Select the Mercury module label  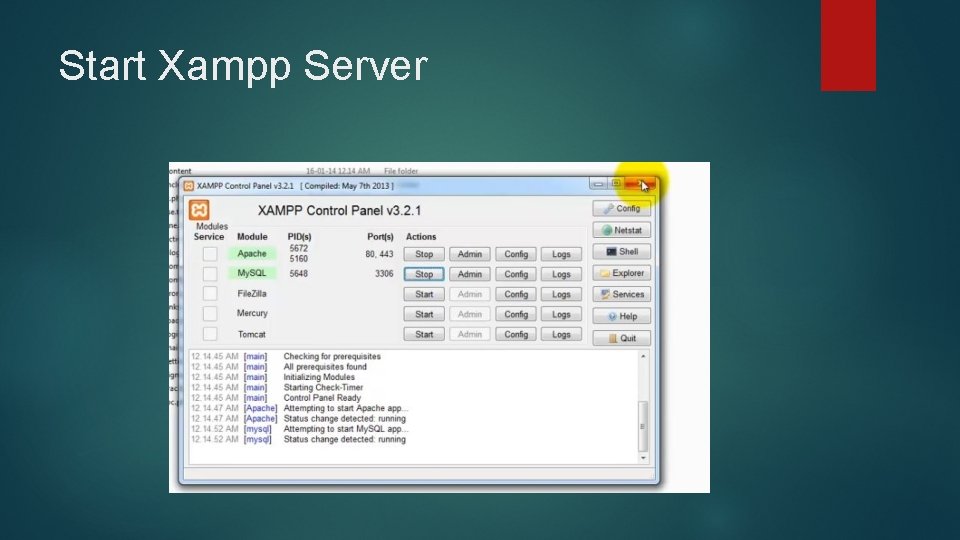click(252, 313)
